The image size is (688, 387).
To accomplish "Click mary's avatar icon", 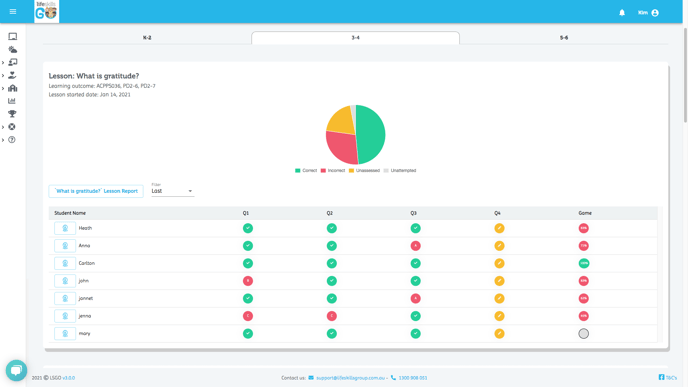I will pos(65,333).
